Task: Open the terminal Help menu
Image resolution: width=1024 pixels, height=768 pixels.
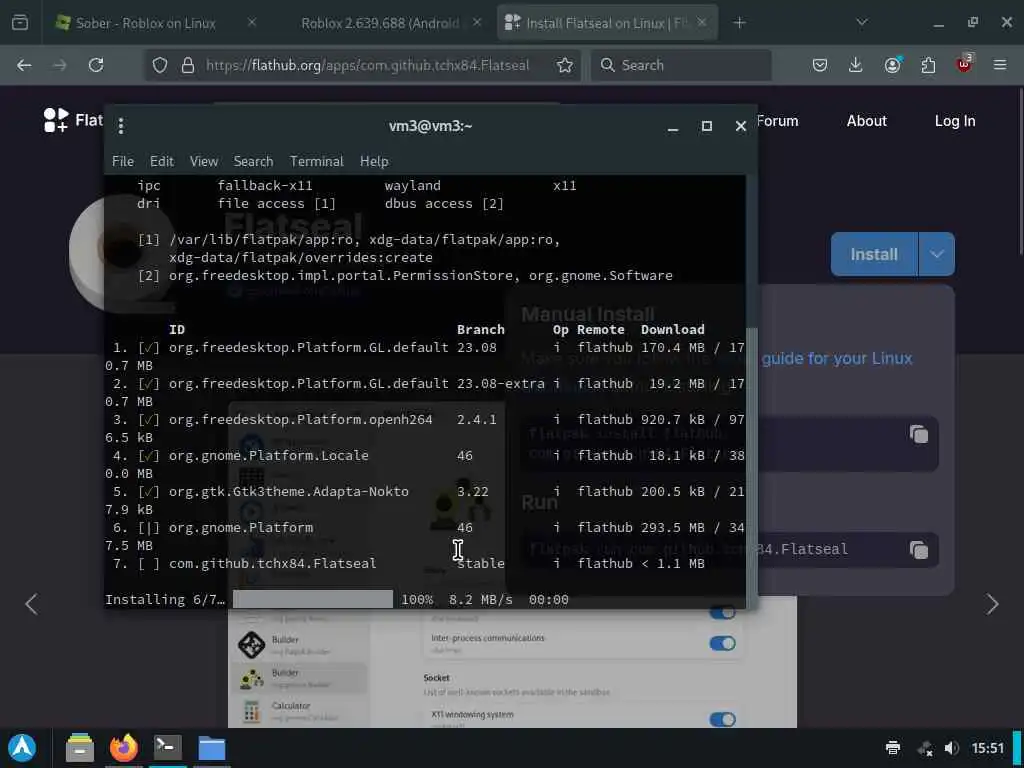Action: [x=374, y=161]
